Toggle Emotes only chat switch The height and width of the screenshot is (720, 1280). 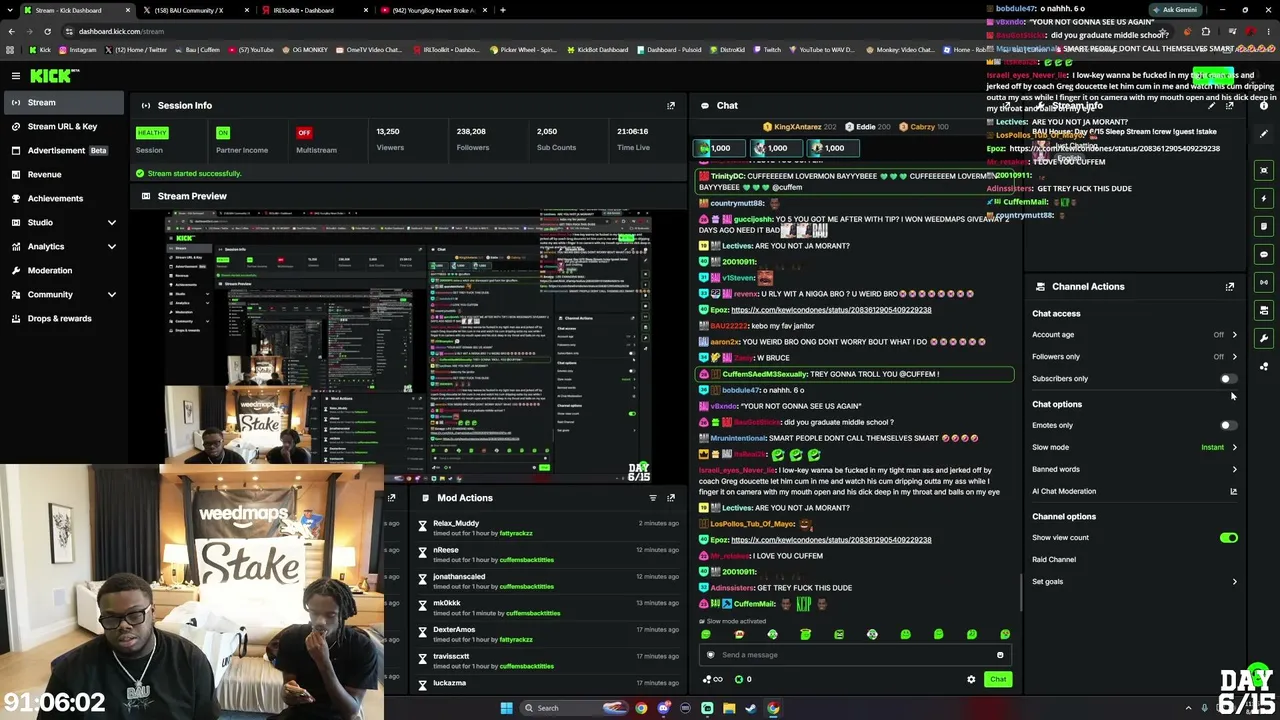[1228, 425]
